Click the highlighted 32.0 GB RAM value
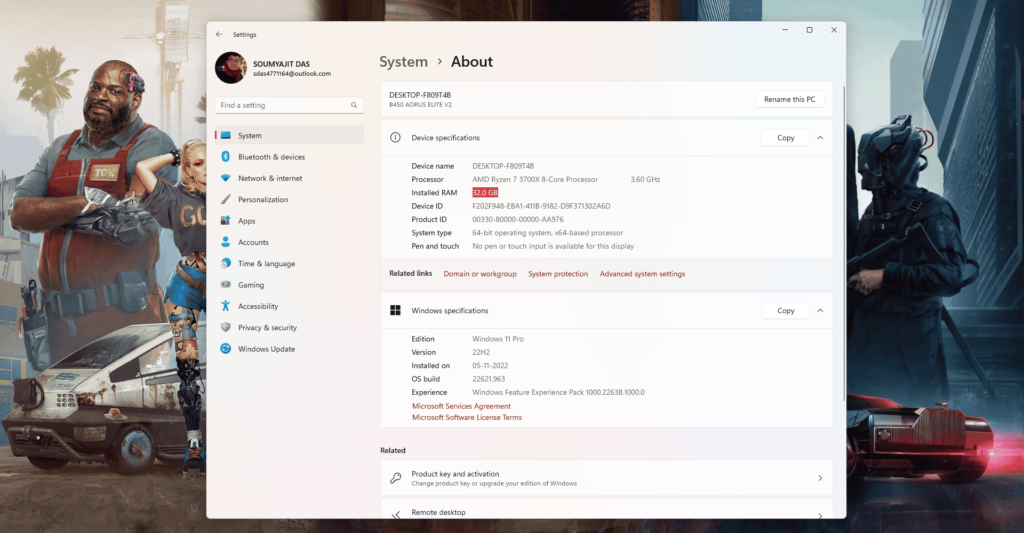Image resolution: width=1024 pixels, height=533 pixels. pyautogui.click(x=485, y=193)
